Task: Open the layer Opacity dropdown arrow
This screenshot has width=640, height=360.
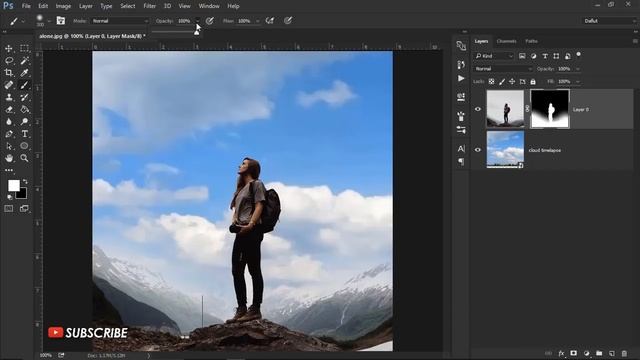Action: 578,69
